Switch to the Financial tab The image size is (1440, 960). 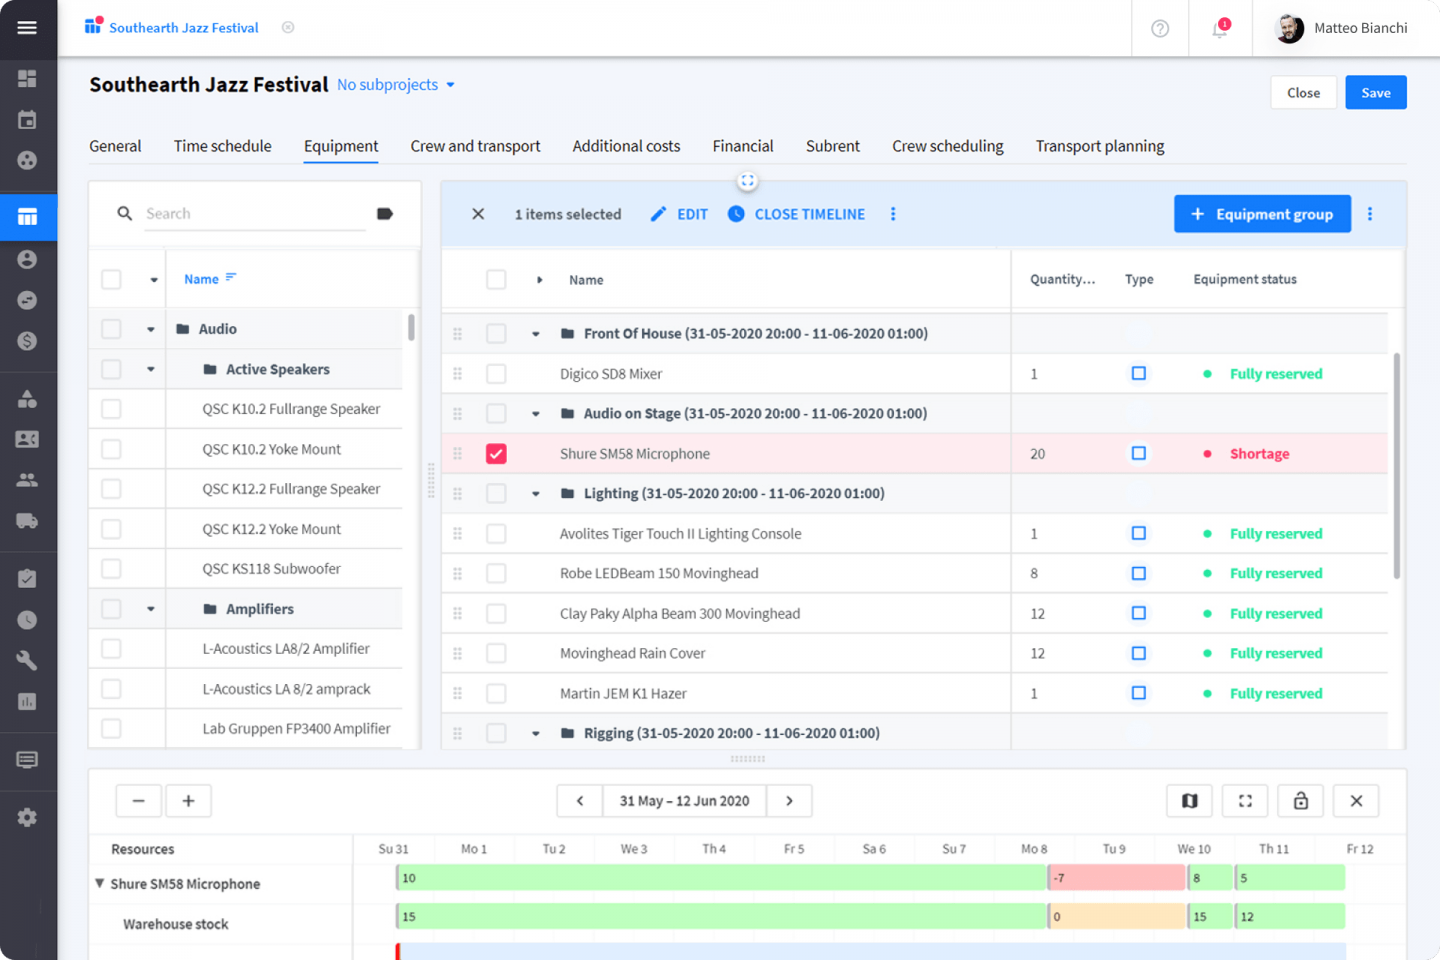point(742,146)
